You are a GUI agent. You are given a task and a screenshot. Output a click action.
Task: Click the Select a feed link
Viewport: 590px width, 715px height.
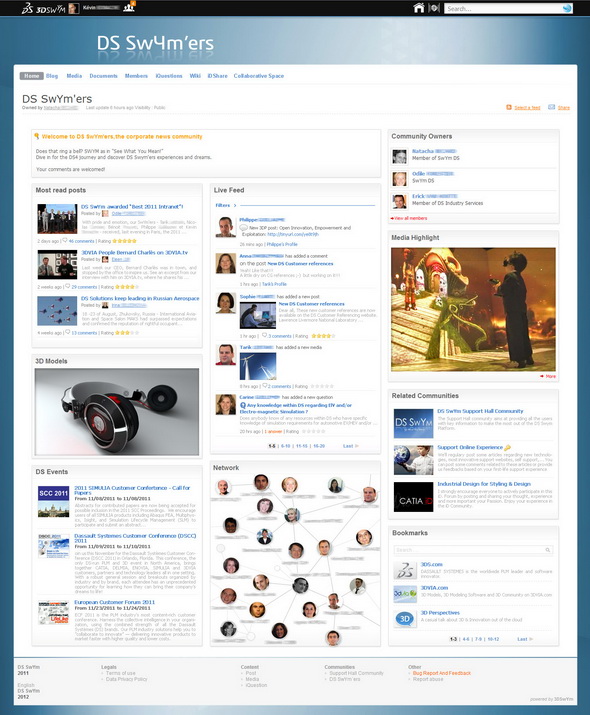click(527, 108)
